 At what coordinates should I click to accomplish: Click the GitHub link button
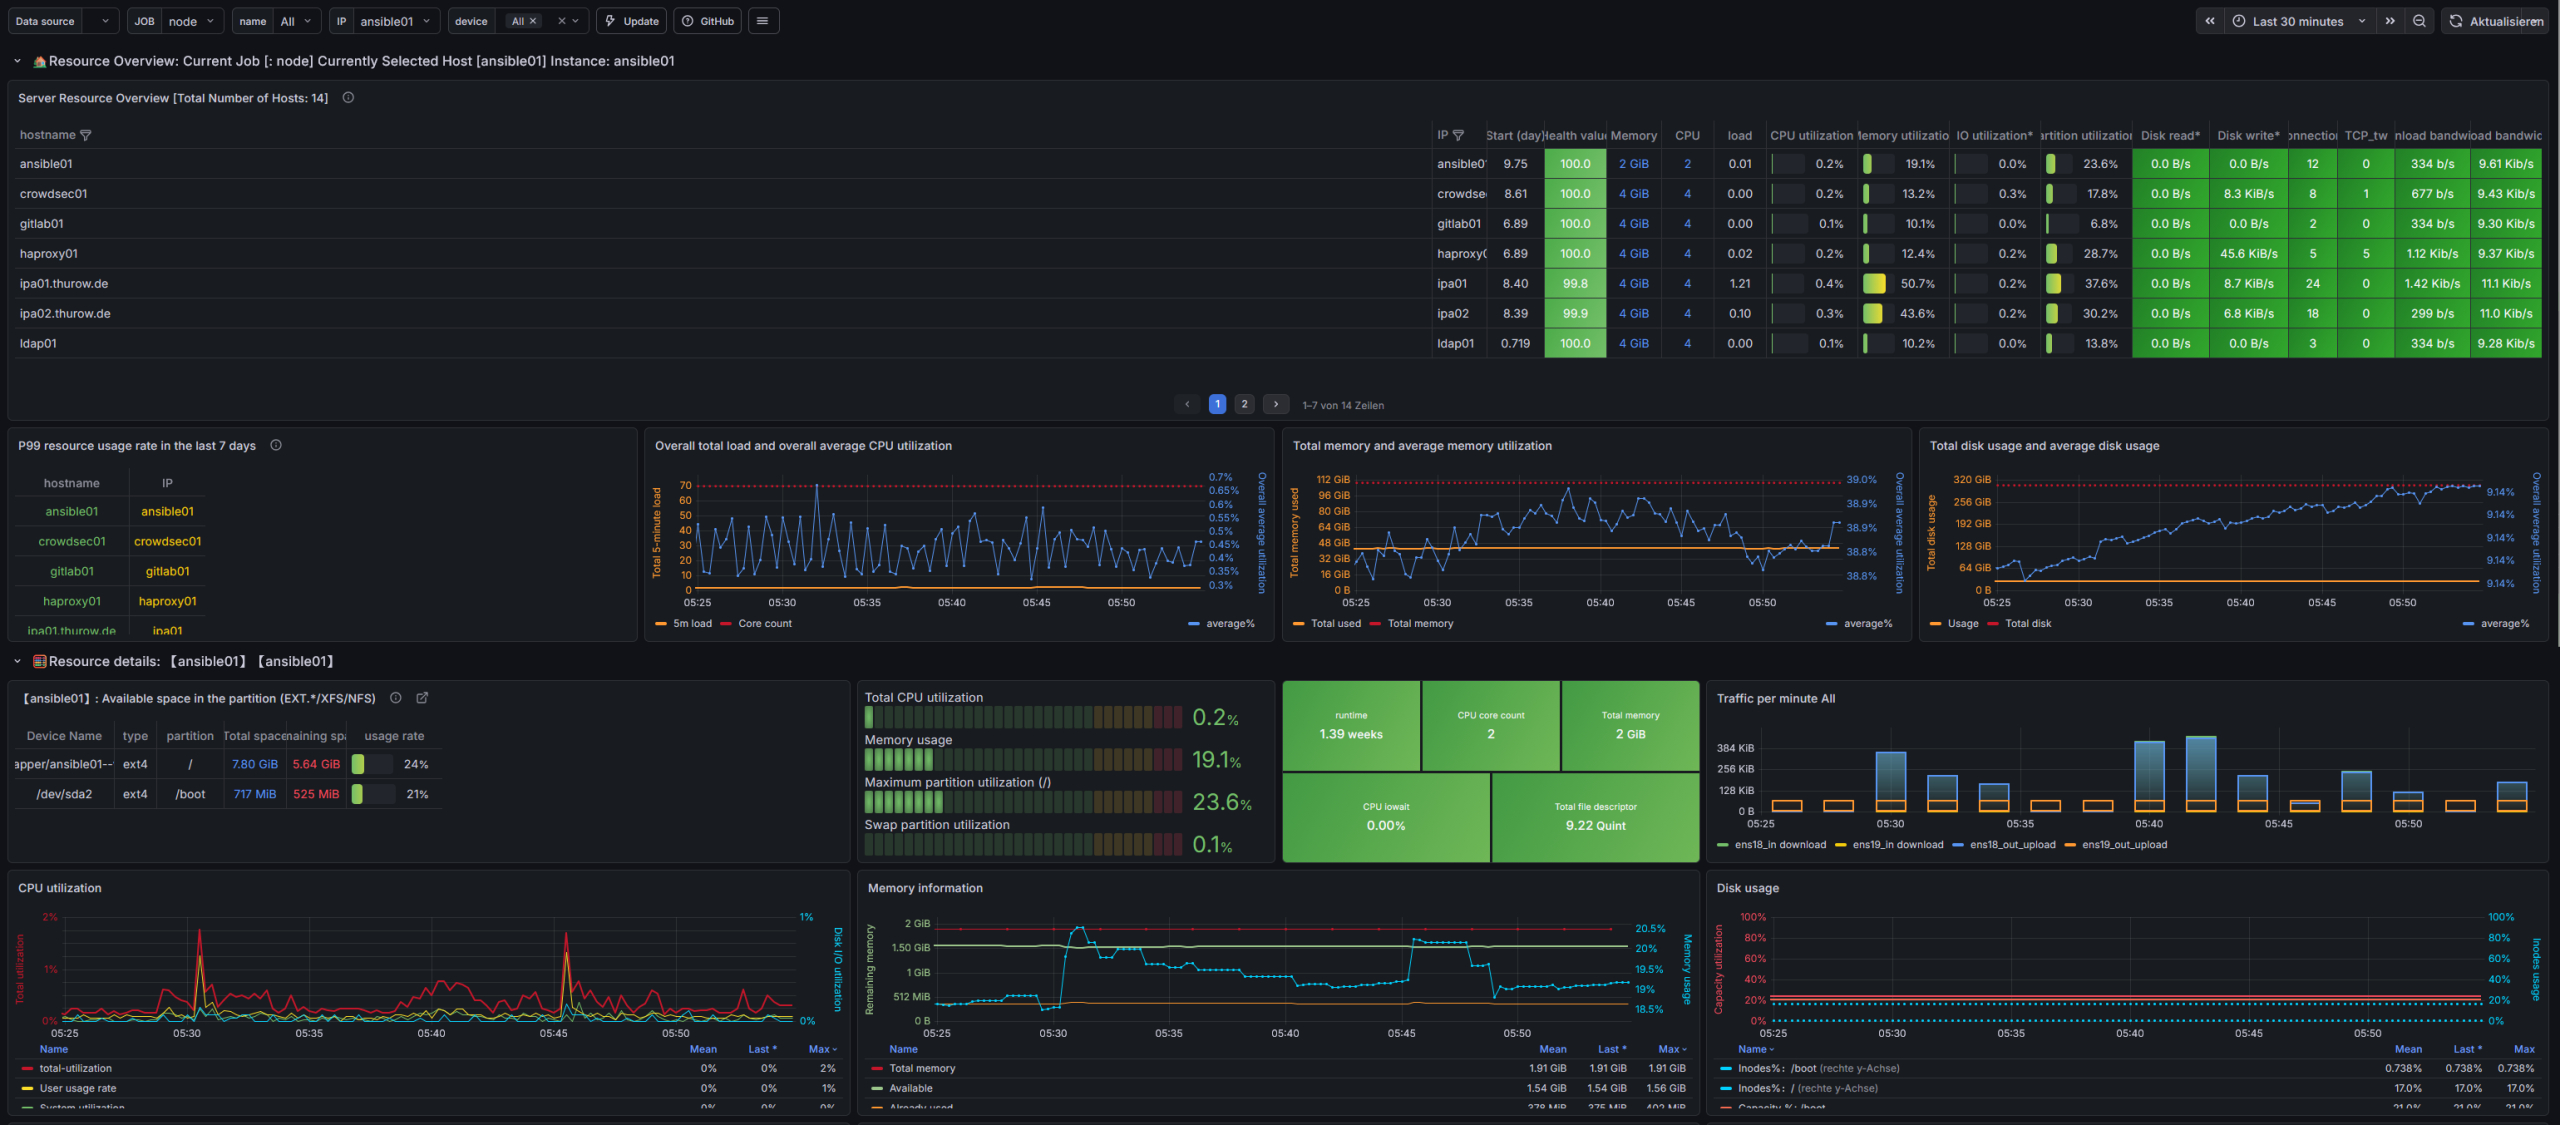coord(708,21)
